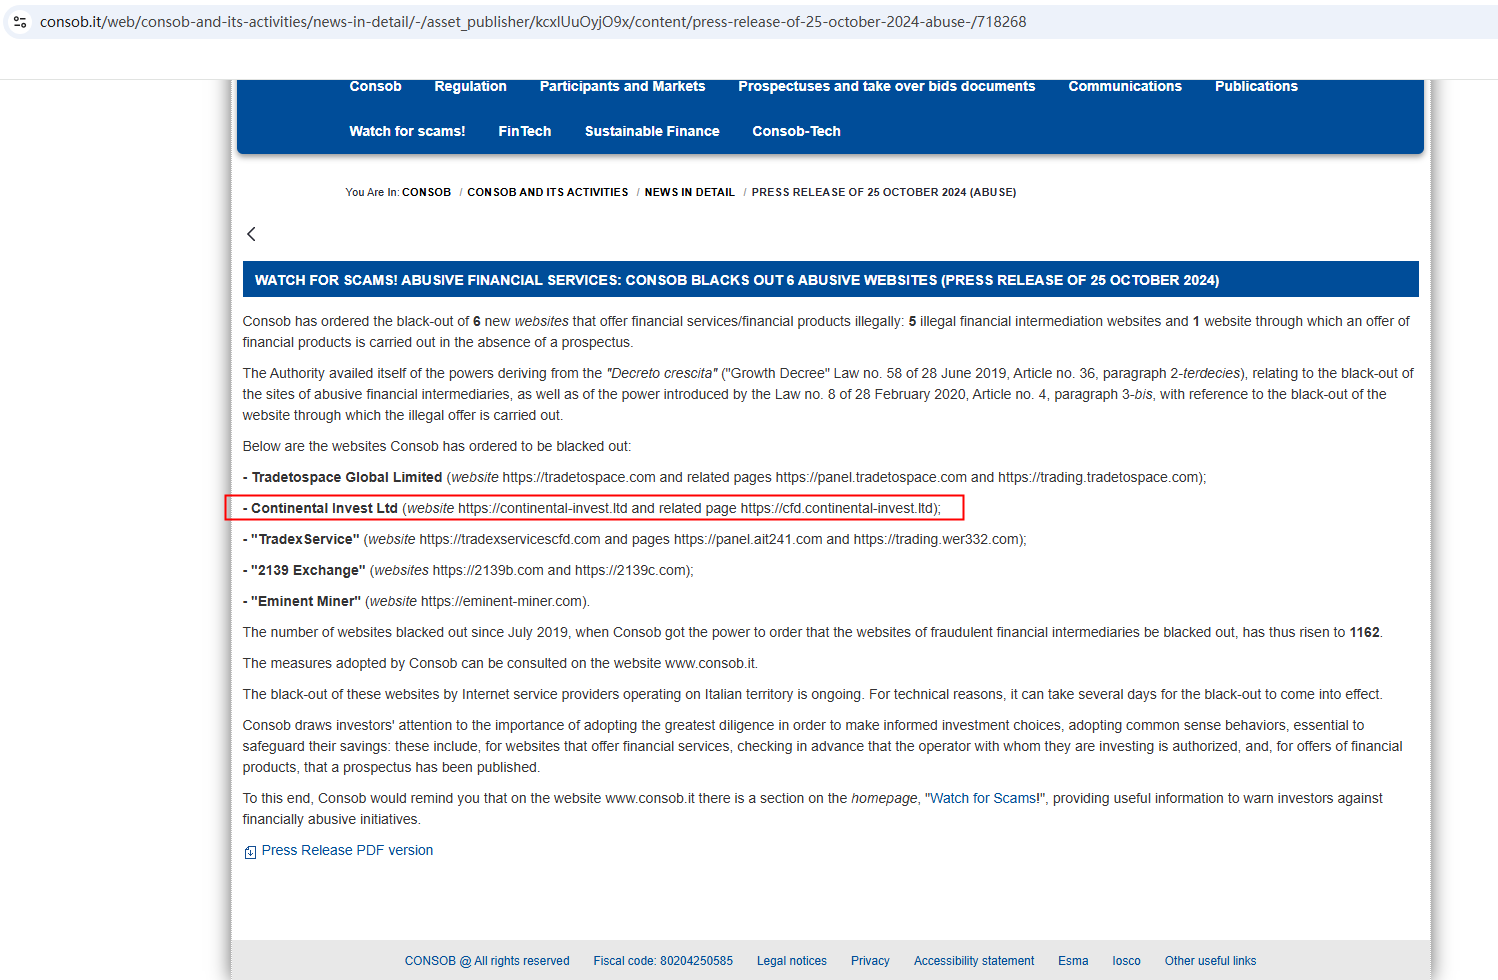Go to CONSOB AND ITS ACTIVITIES breadcrumb

click(x=548, y=192)
